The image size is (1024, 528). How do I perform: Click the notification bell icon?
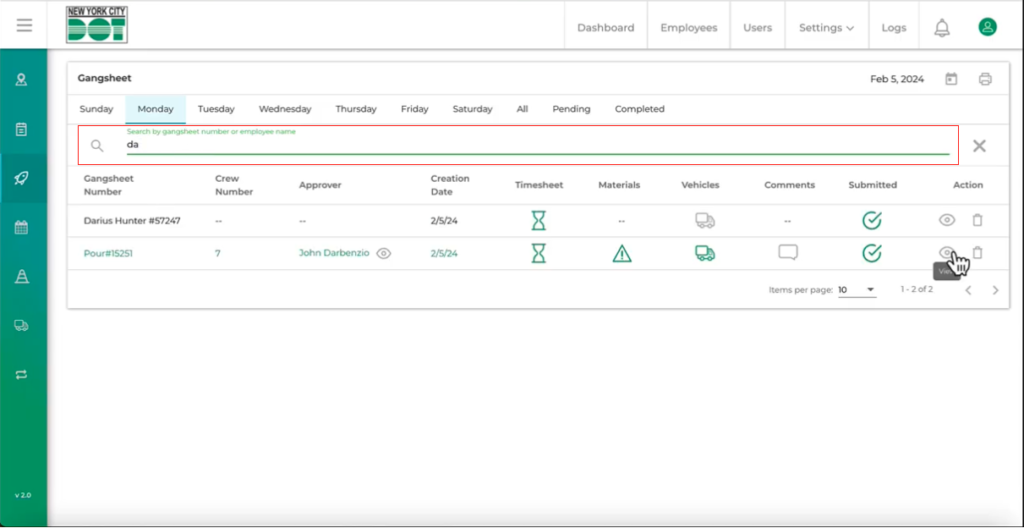coord(941,28)
